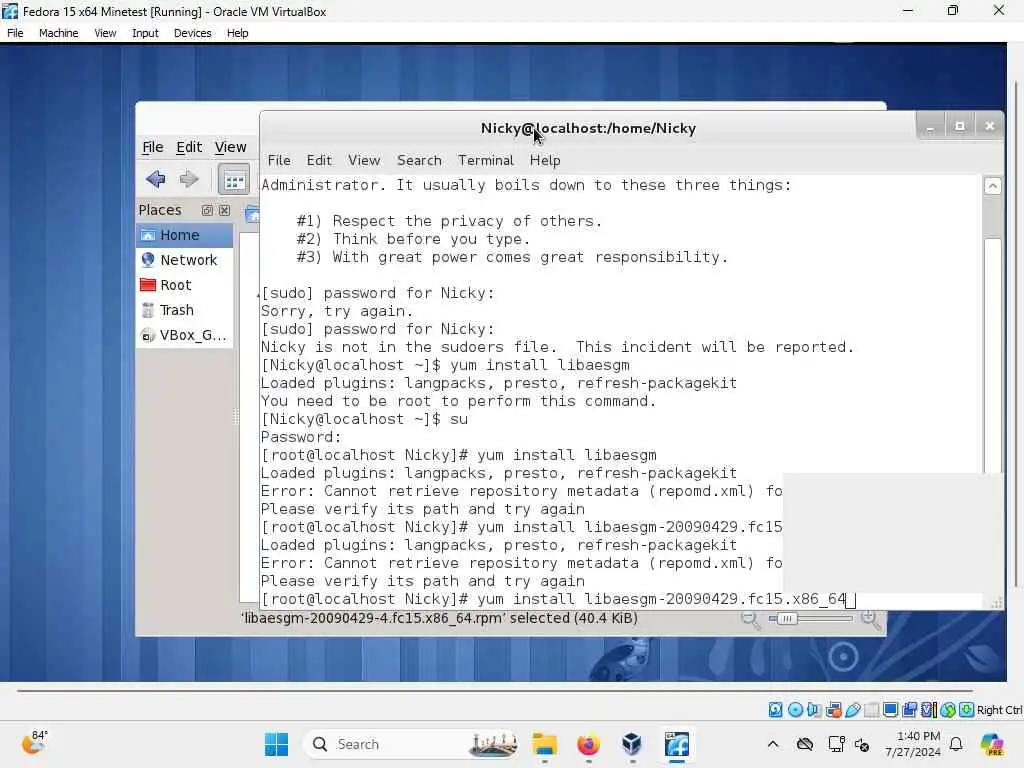Click the terminal scrollbar up arrow
This screenshot has height=768, width=1024.
(993, 186)
